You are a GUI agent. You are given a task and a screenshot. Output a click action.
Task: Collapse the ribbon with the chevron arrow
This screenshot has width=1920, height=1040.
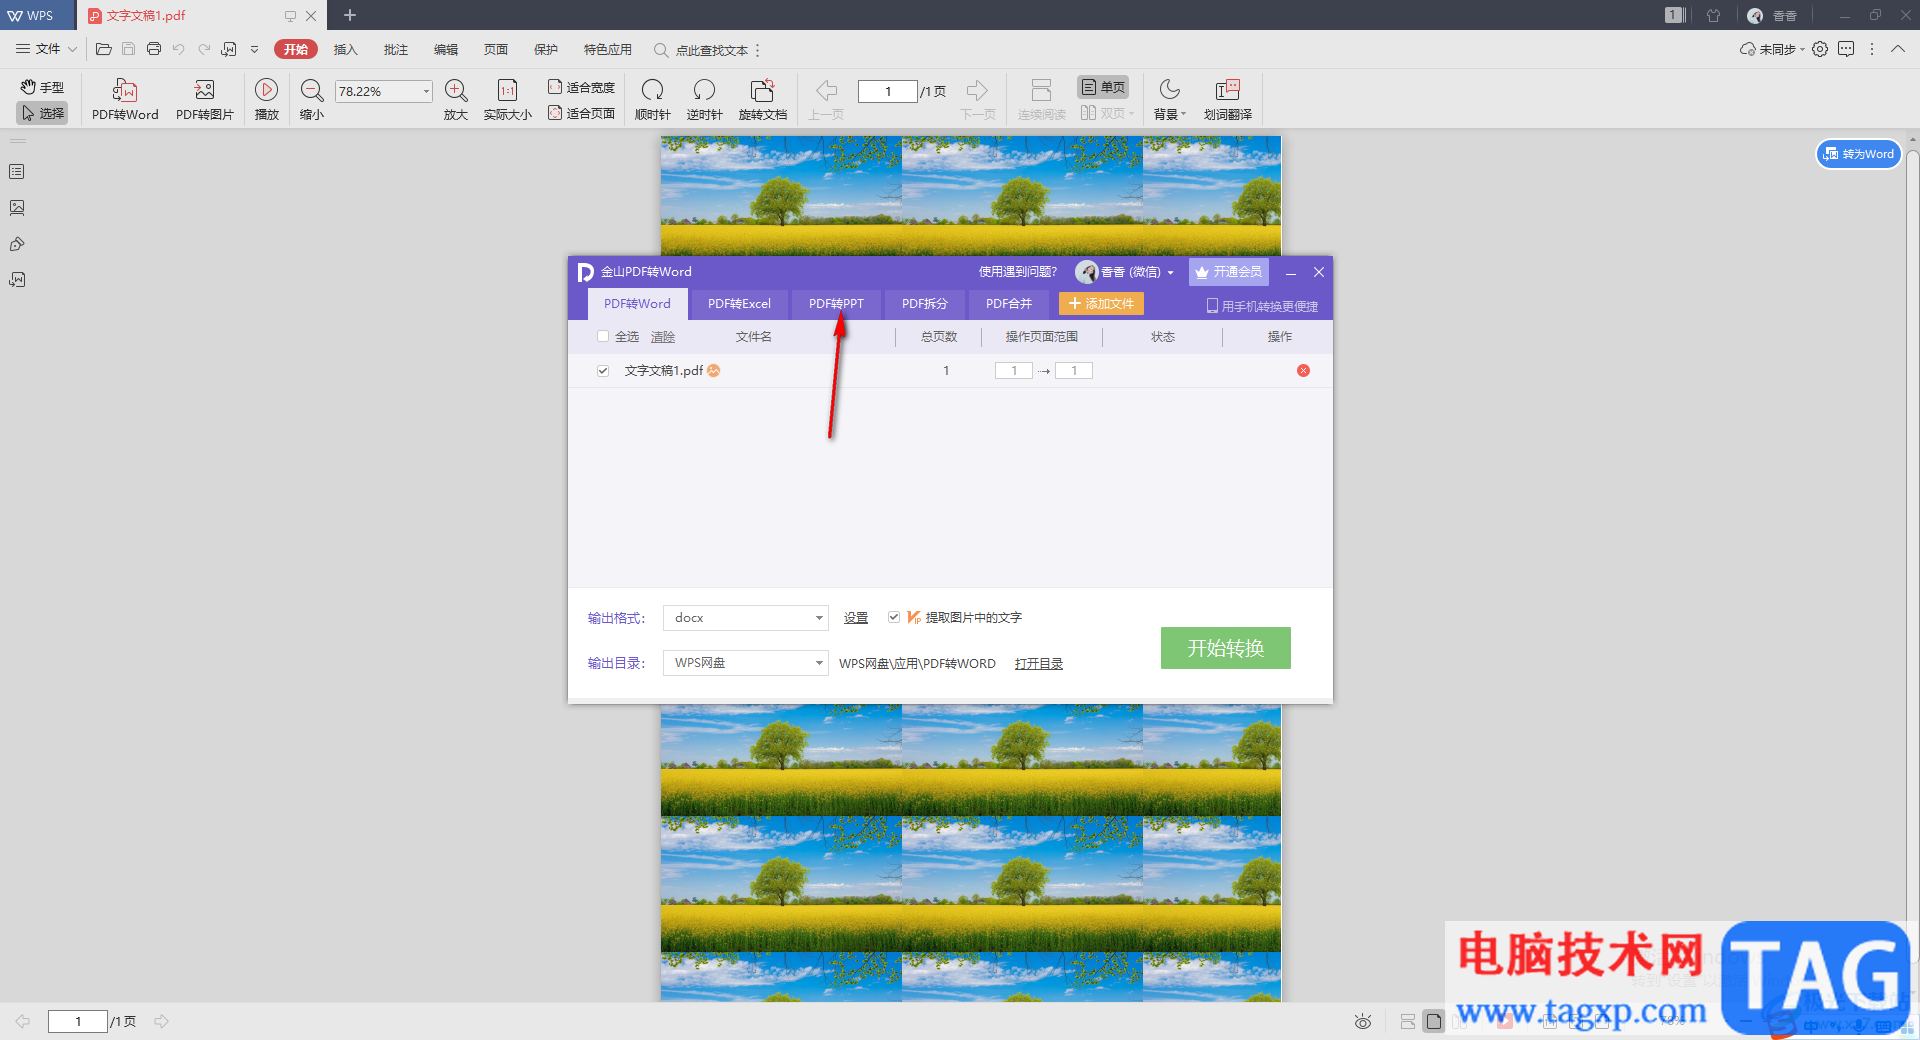[1898, 49]
